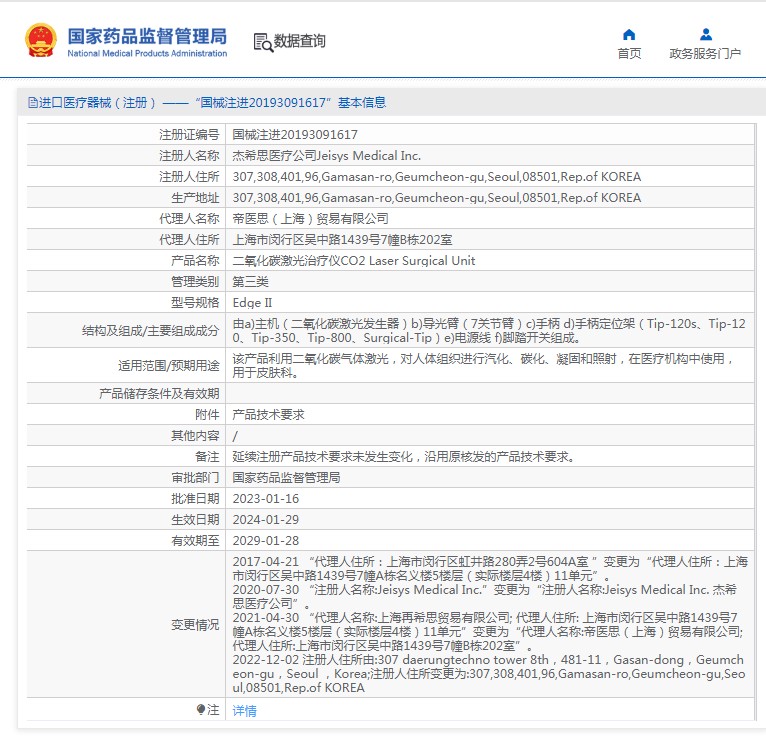Open the 数据查询 search icon
Viewport: 766px width, 740px height.
tap(263, 42)
